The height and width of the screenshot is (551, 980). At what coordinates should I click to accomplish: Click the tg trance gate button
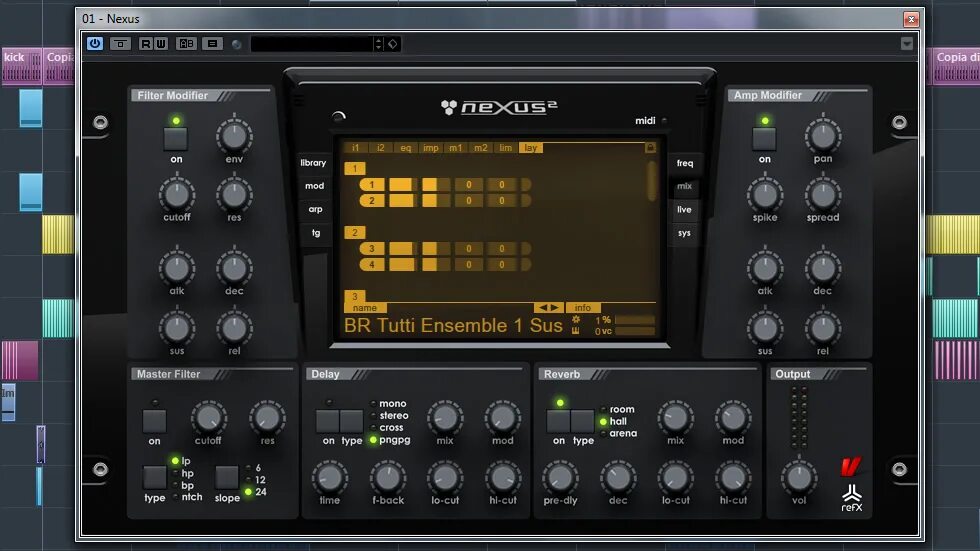(316, 233)
